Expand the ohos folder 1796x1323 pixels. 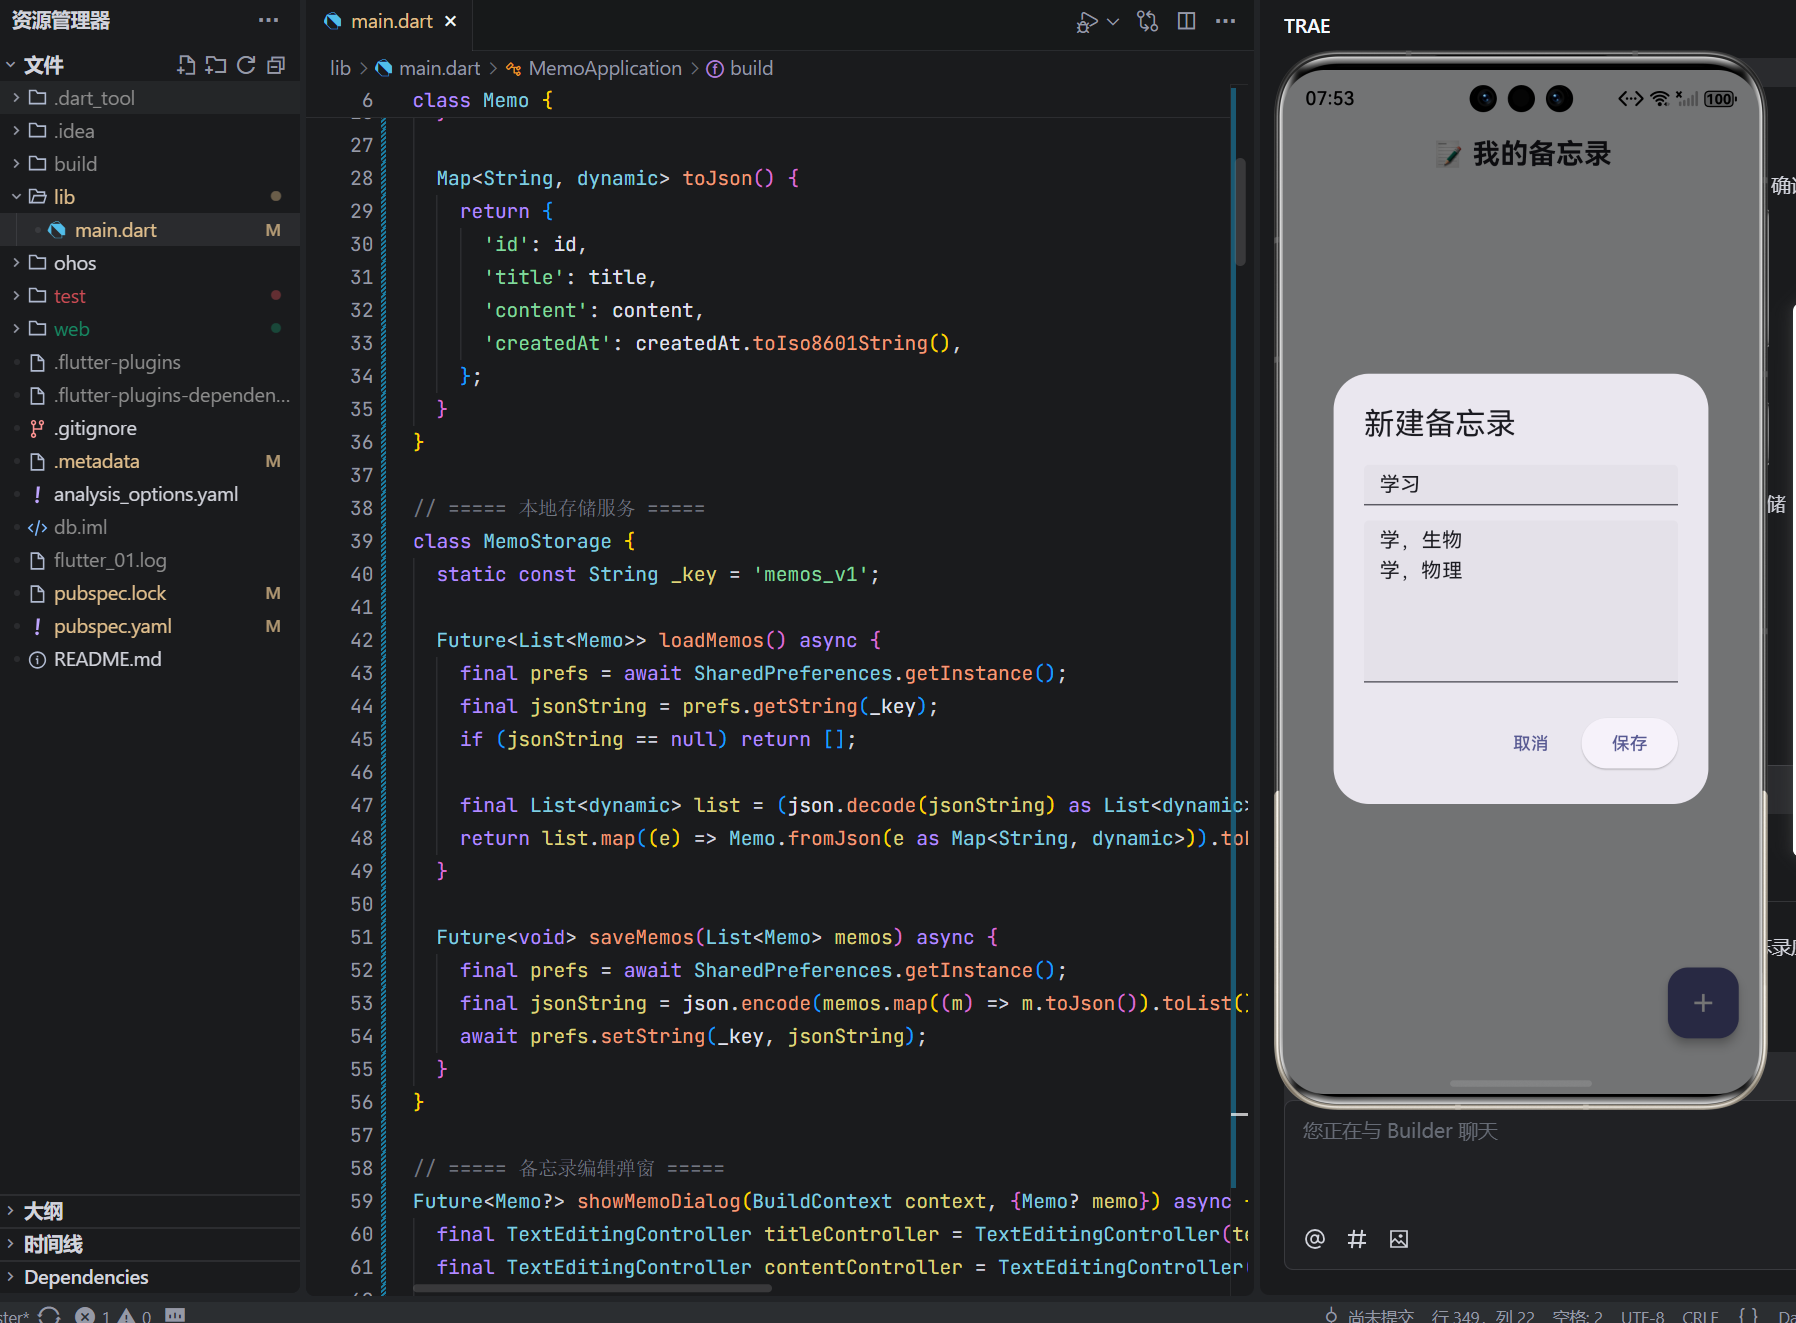tap(150, 263)
